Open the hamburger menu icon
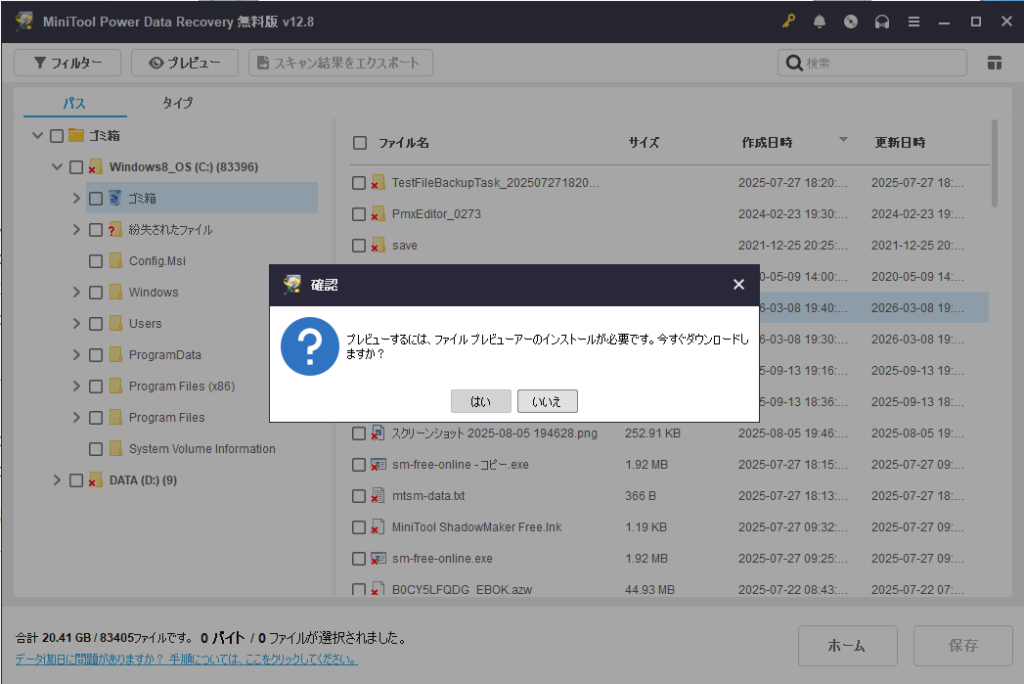The width and height of the screenshot is (1024, 684). 913,21
